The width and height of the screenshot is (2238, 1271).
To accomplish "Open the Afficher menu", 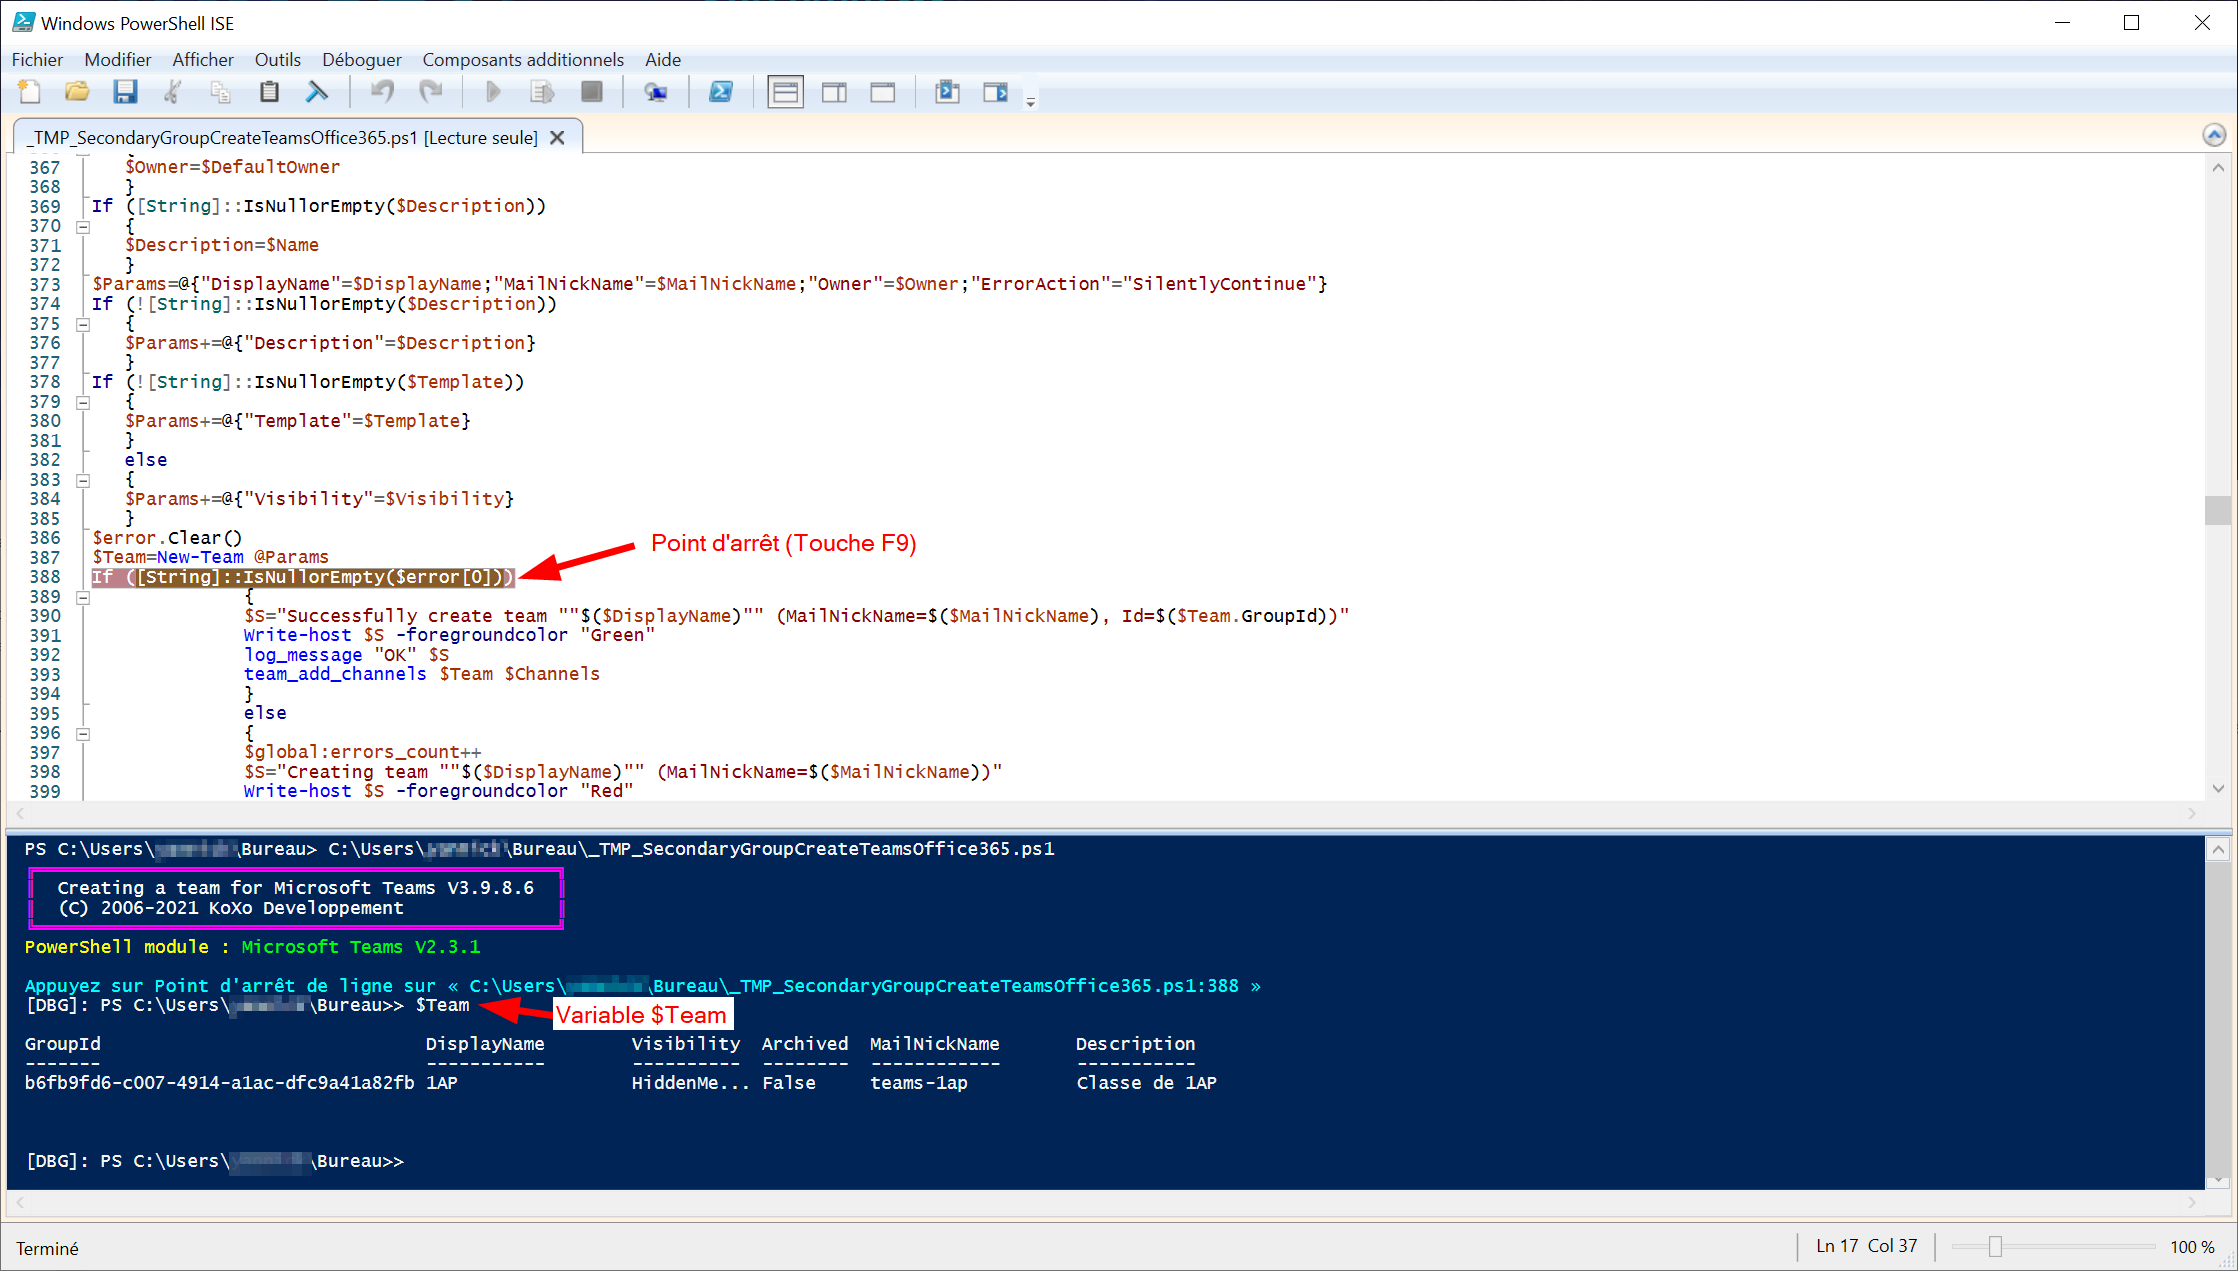I will 203,59.
